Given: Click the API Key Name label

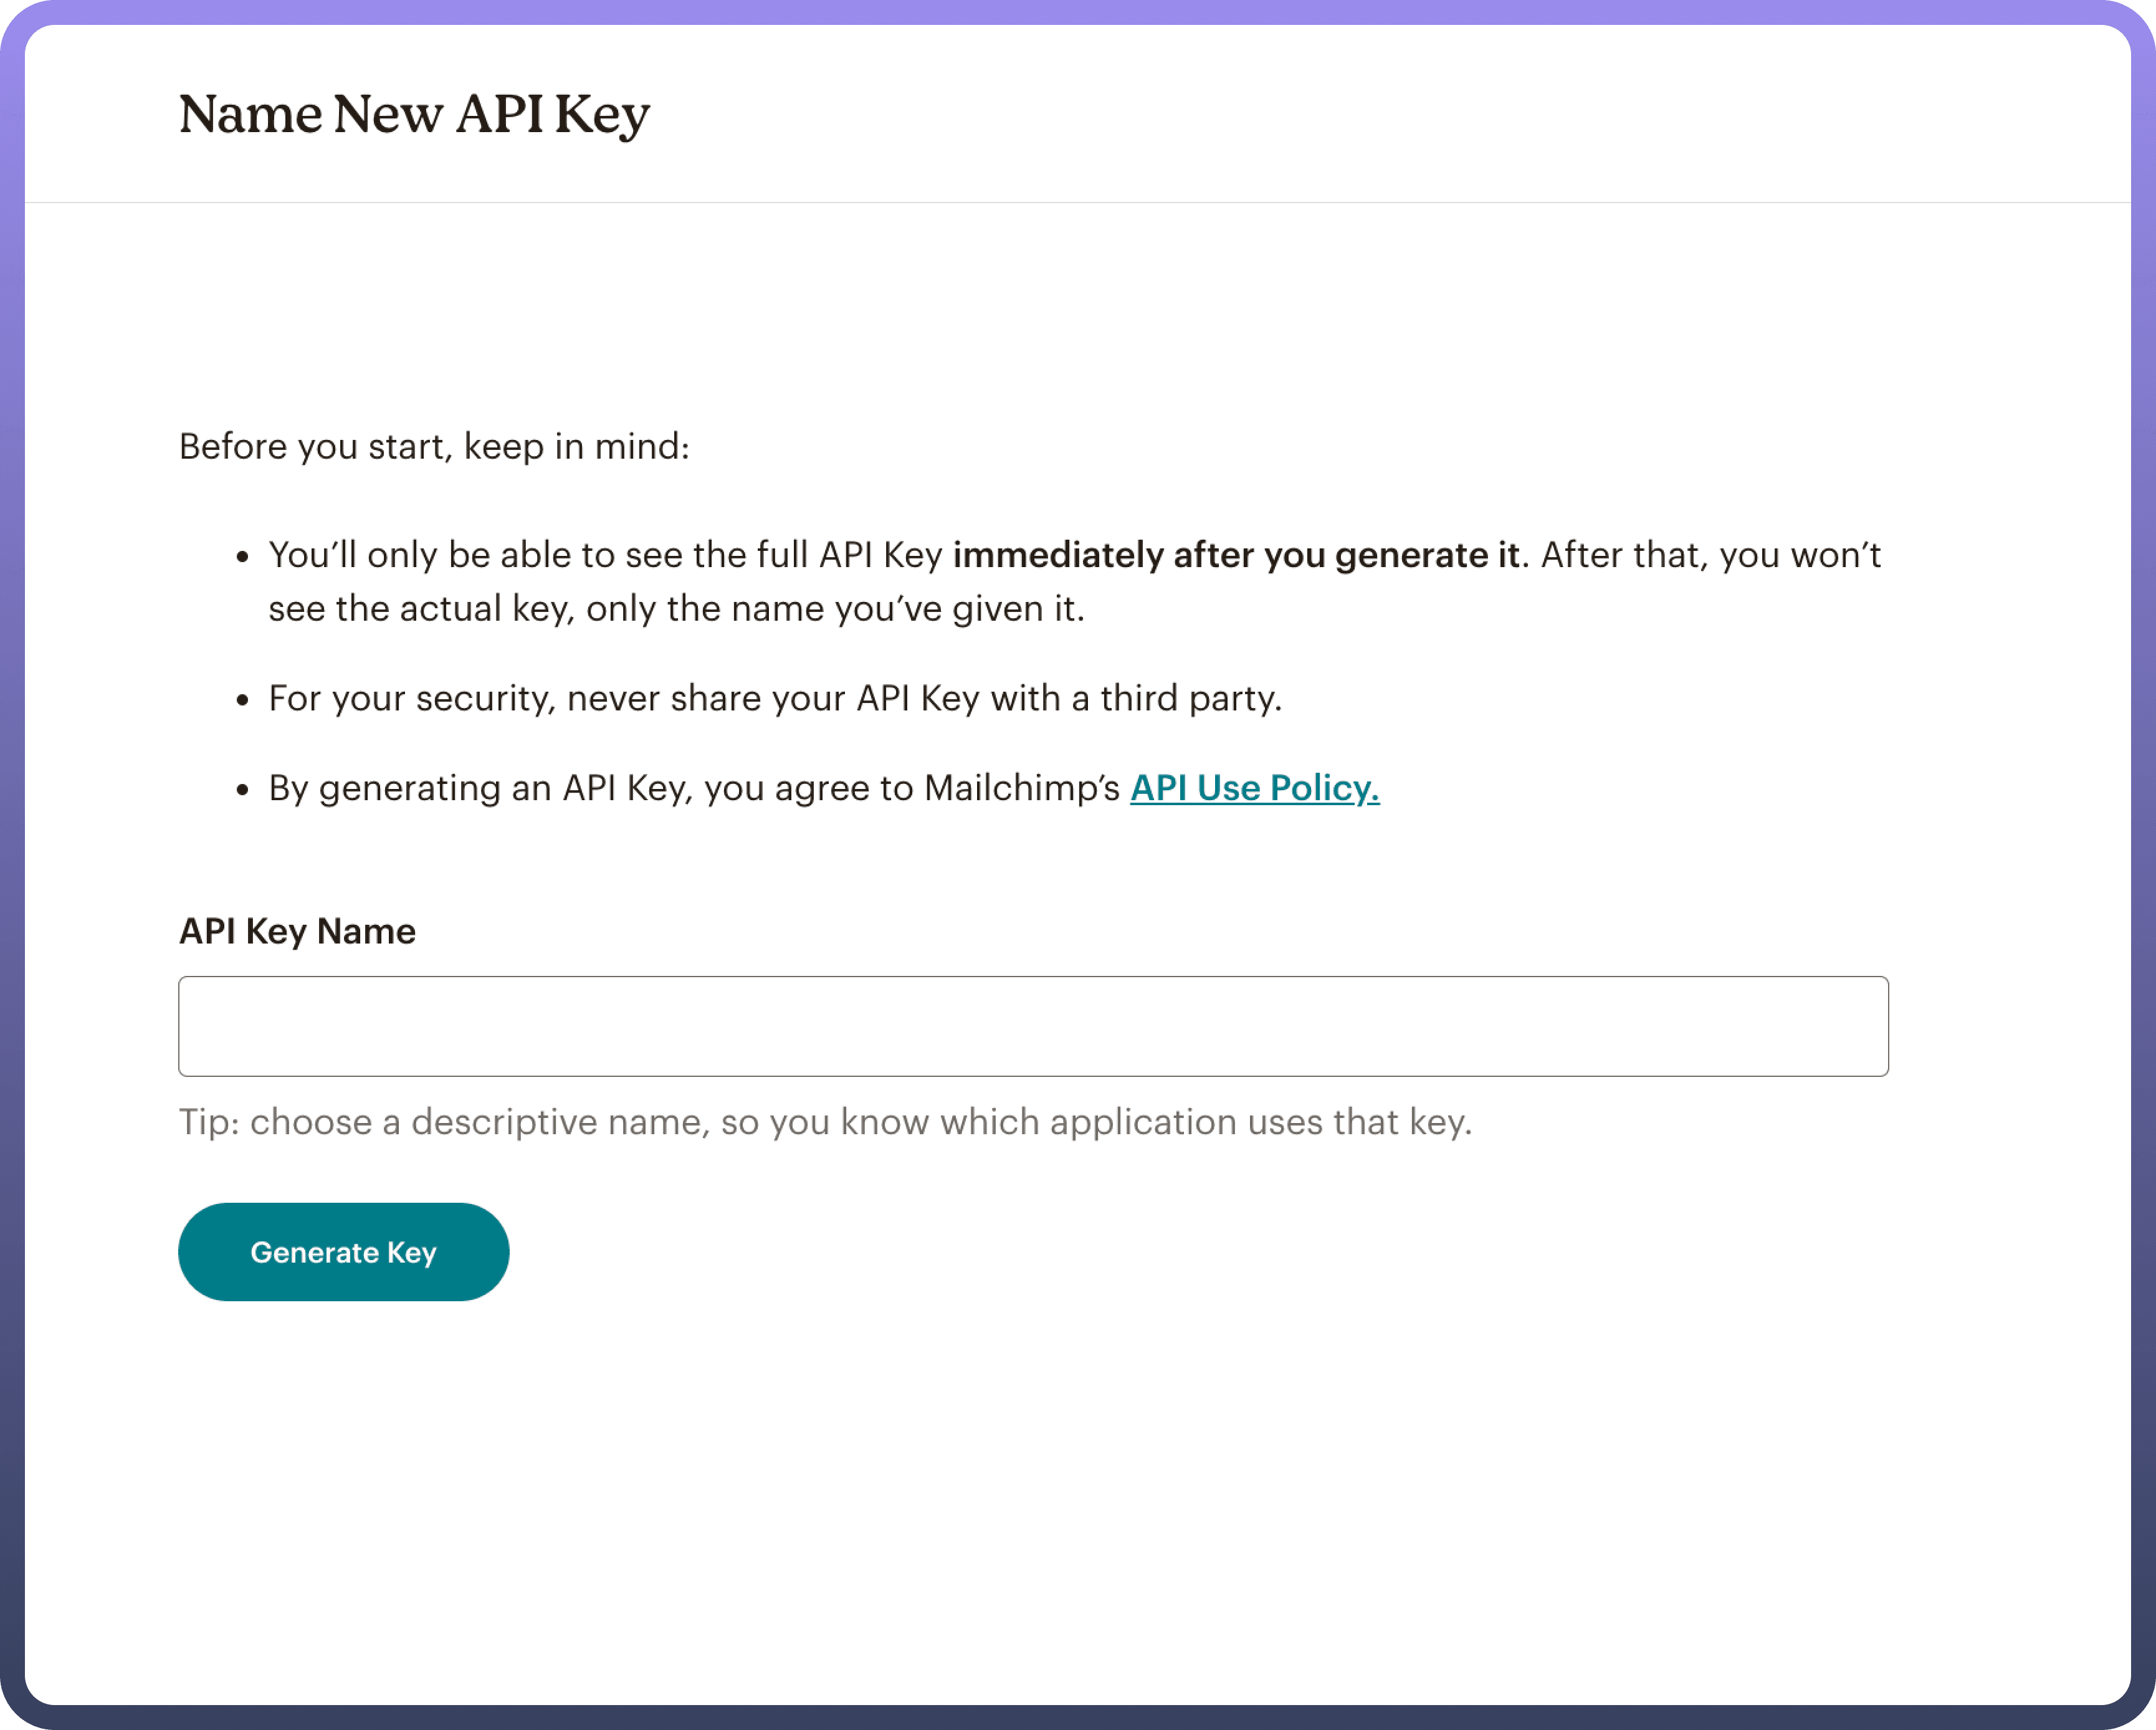Looking at the screenshot, I should point(297,931).
